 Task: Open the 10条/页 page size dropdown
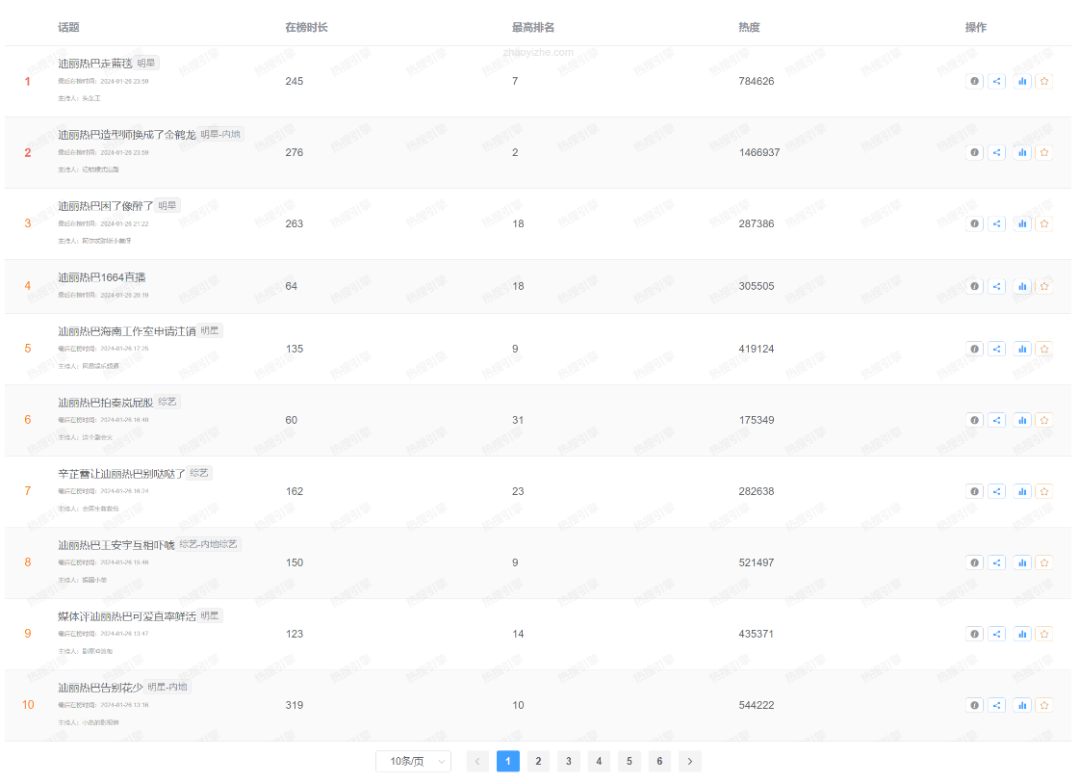[413, 762]
